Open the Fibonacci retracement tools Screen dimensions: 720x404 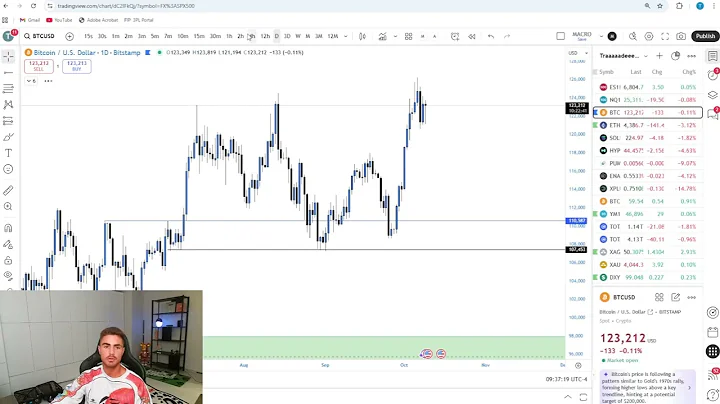pyautogui.click(x=8, y=89)
